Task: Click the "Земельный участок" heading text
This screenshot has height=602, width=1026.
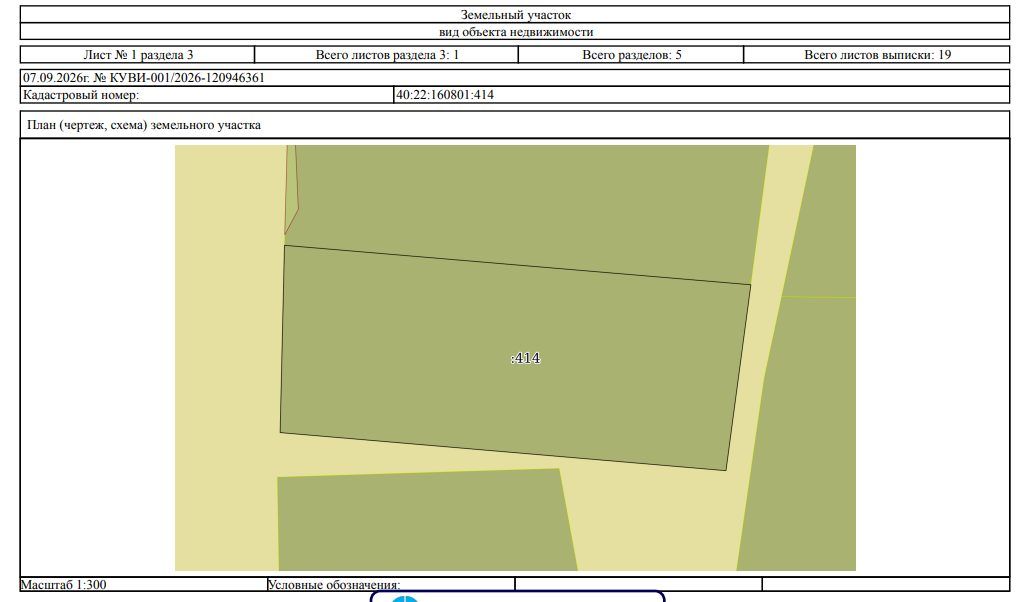Action: click(515, 14)
